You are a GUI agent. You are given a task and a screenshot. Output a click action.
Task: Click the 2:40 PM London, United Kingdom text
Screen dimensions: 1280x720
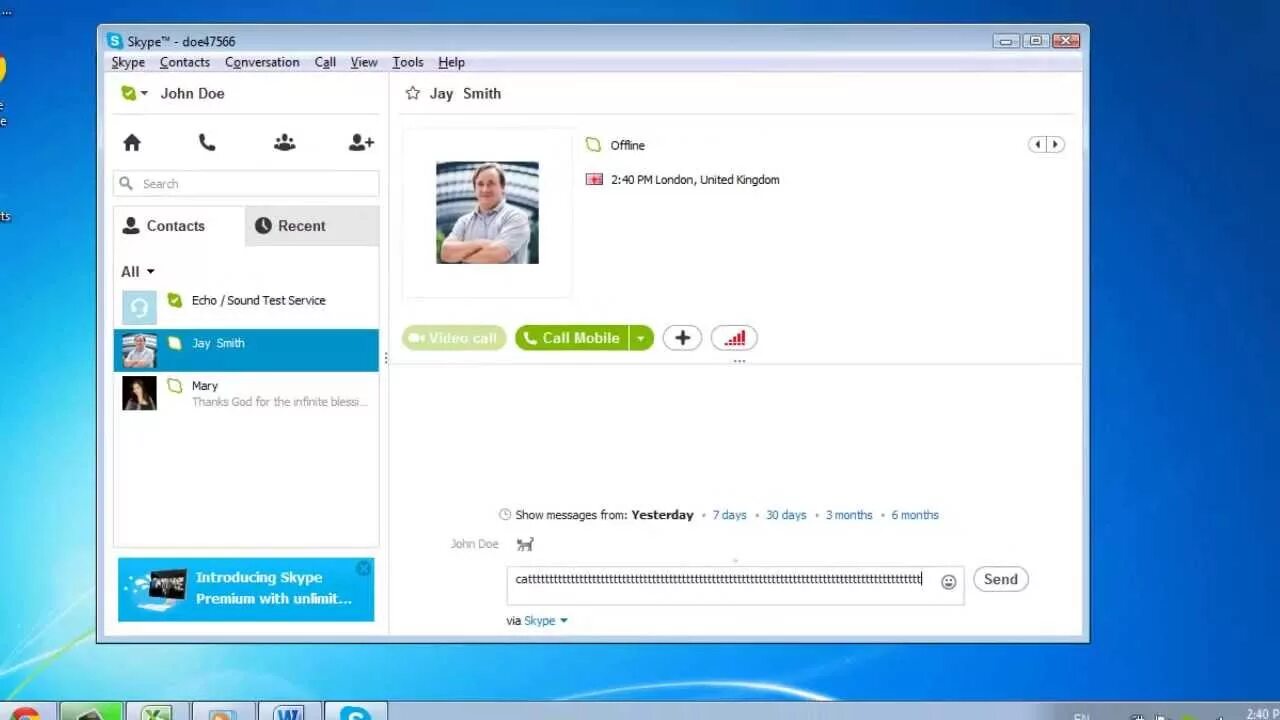coord(695,180)
